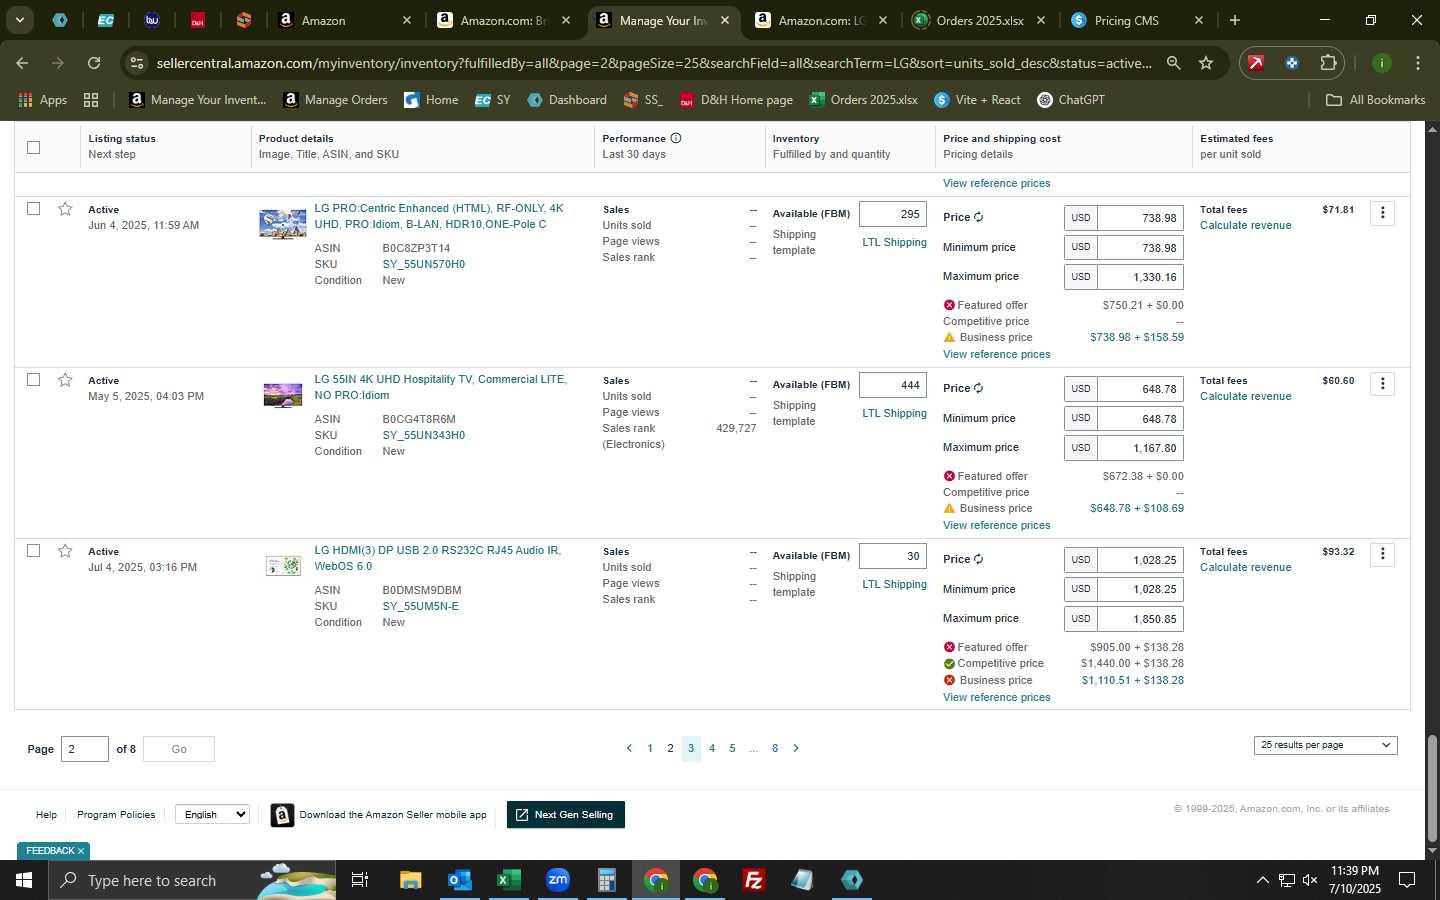Open All Bookmarks folder
Screen dimensions: 1440x900
(x=1375, y=100)
